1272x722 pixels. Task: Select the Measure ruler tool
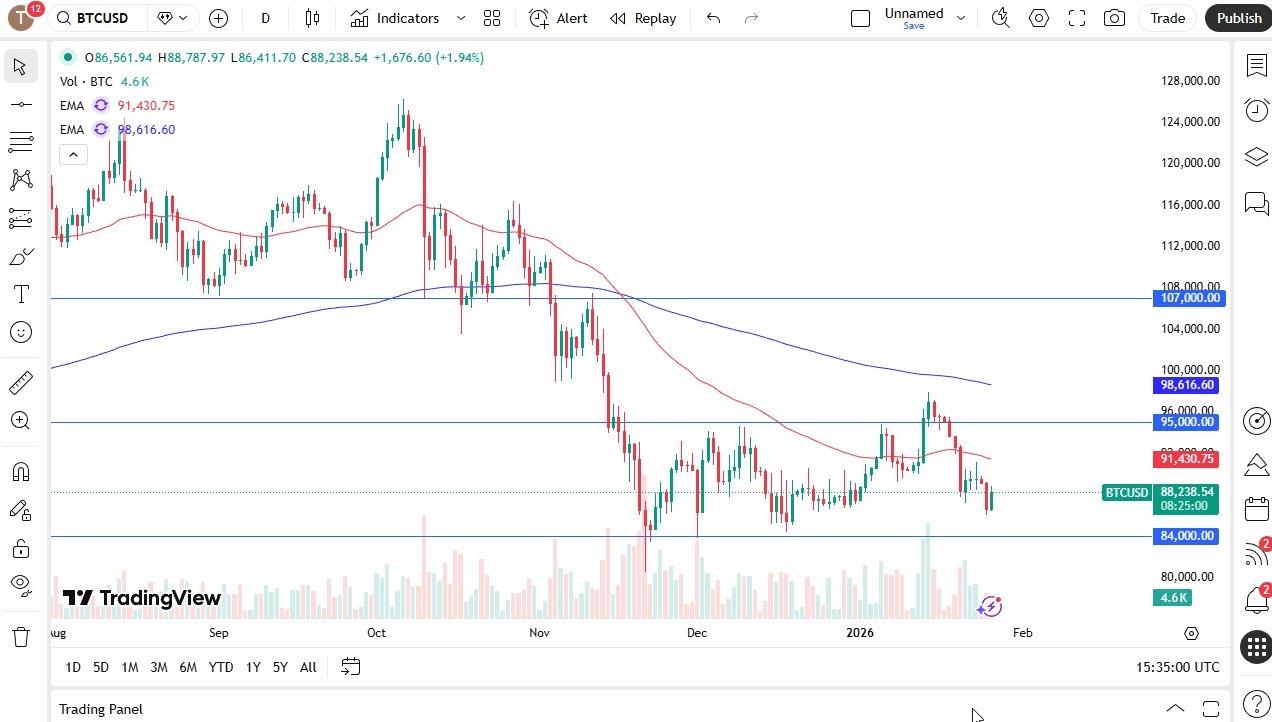pos(20,382)
